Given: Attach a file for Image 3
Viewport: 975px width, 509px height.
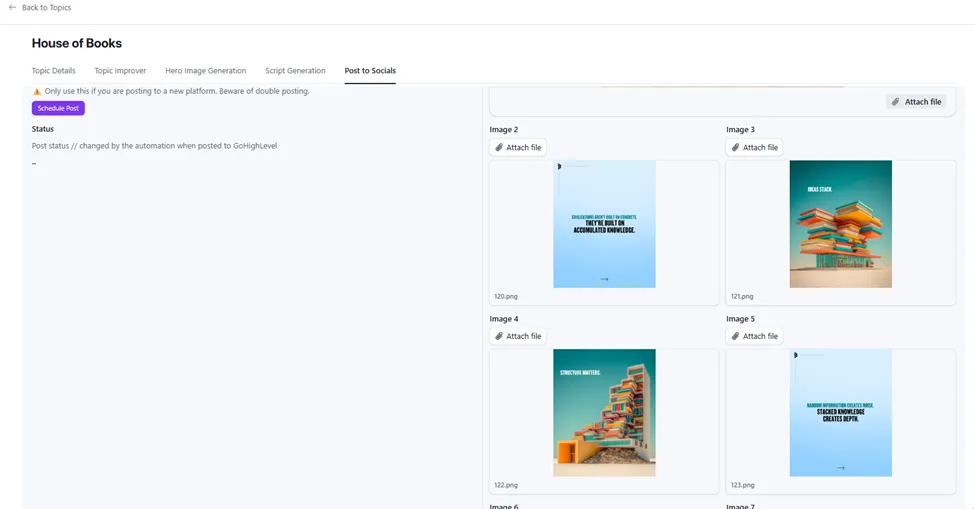Looking at the screenshot, I should tap(754, 147).
